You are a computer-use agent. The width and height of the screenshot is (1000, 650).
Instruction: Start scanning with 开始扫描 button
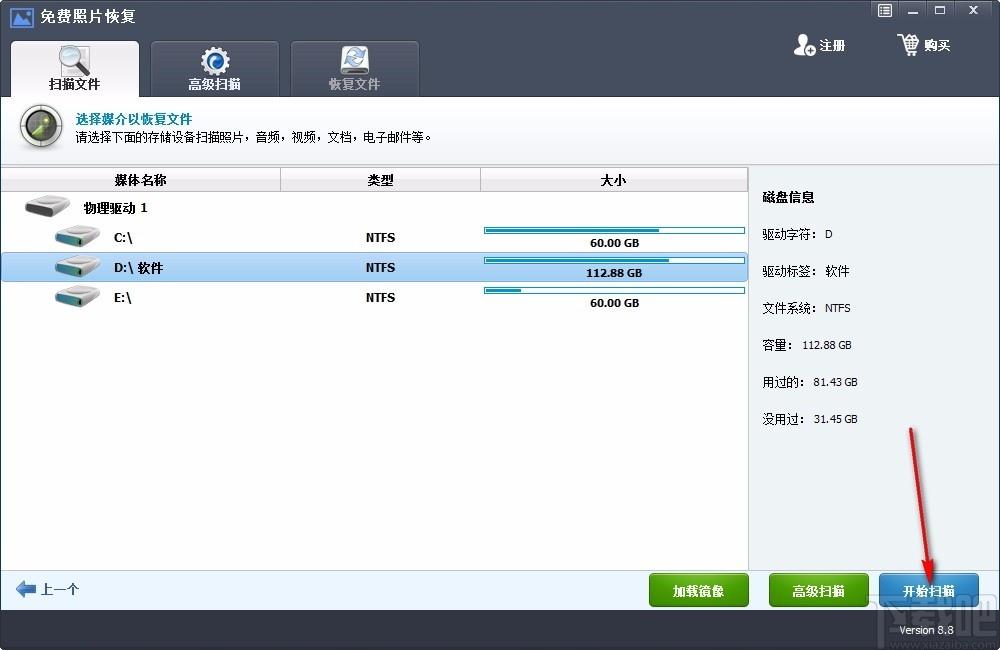point(929,590)
